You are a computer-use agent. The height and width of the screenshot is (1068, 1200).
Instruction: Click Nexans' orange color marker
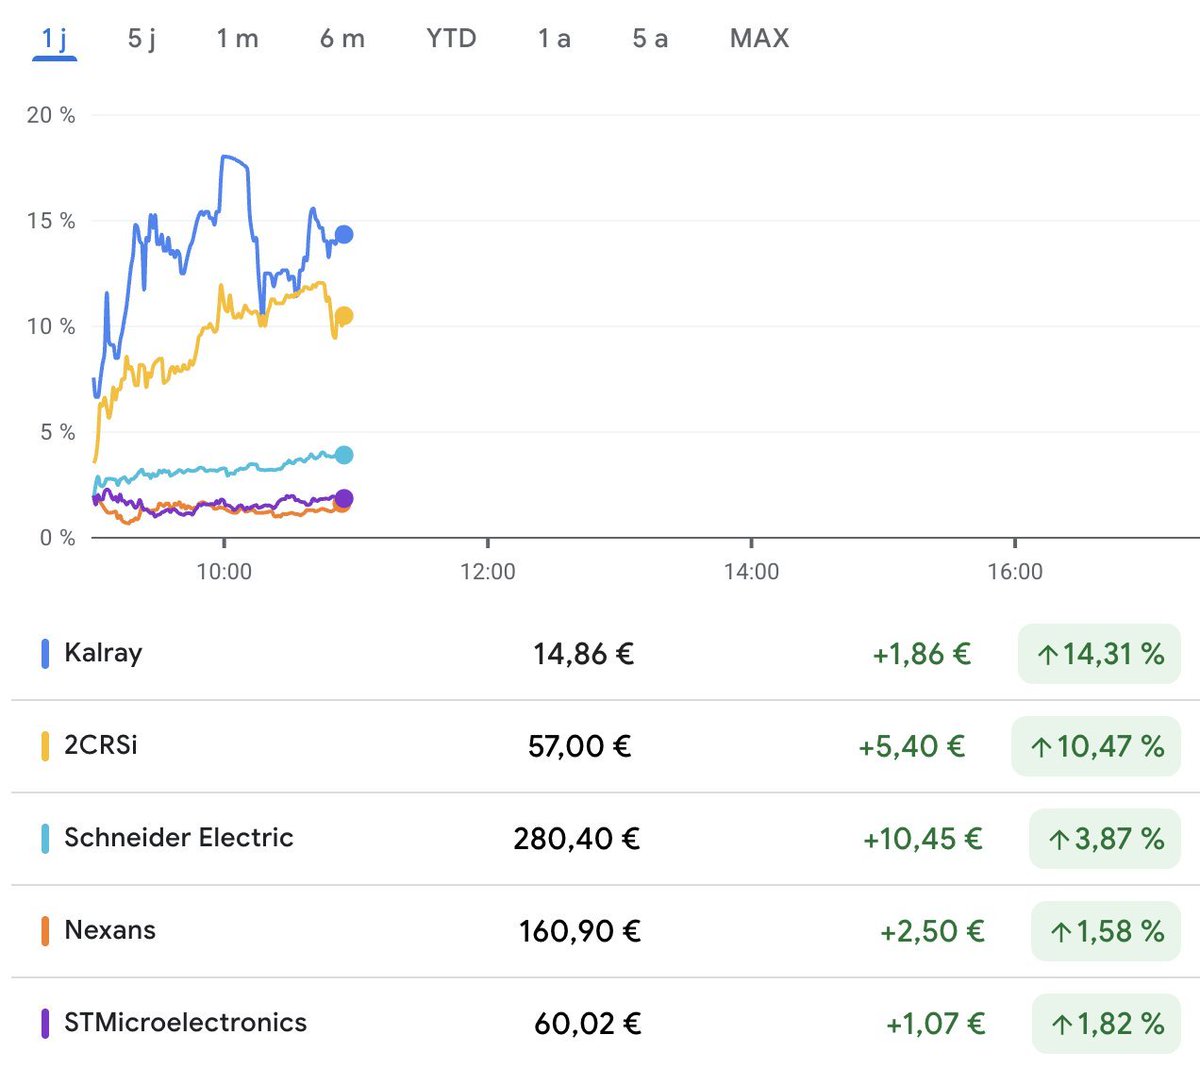tap(45, 931)
